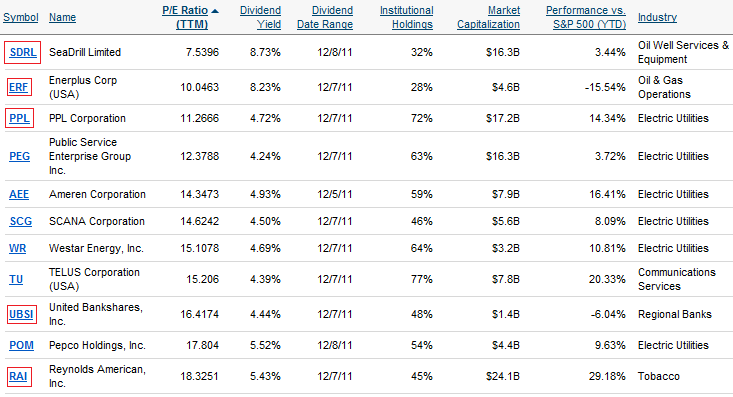Image resolution: width=733 pixels, height=397 pixels.
Task: Sort table by Symbol column header
Action: pyautogui.click(x=21, y=17)
